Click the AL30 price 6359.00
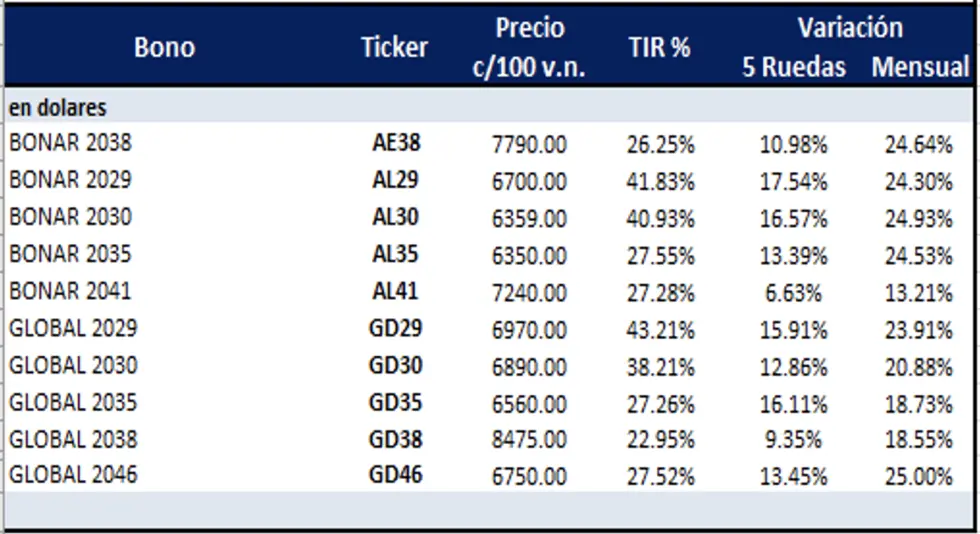This screenshot has width=980, height=534. [529, 219]
